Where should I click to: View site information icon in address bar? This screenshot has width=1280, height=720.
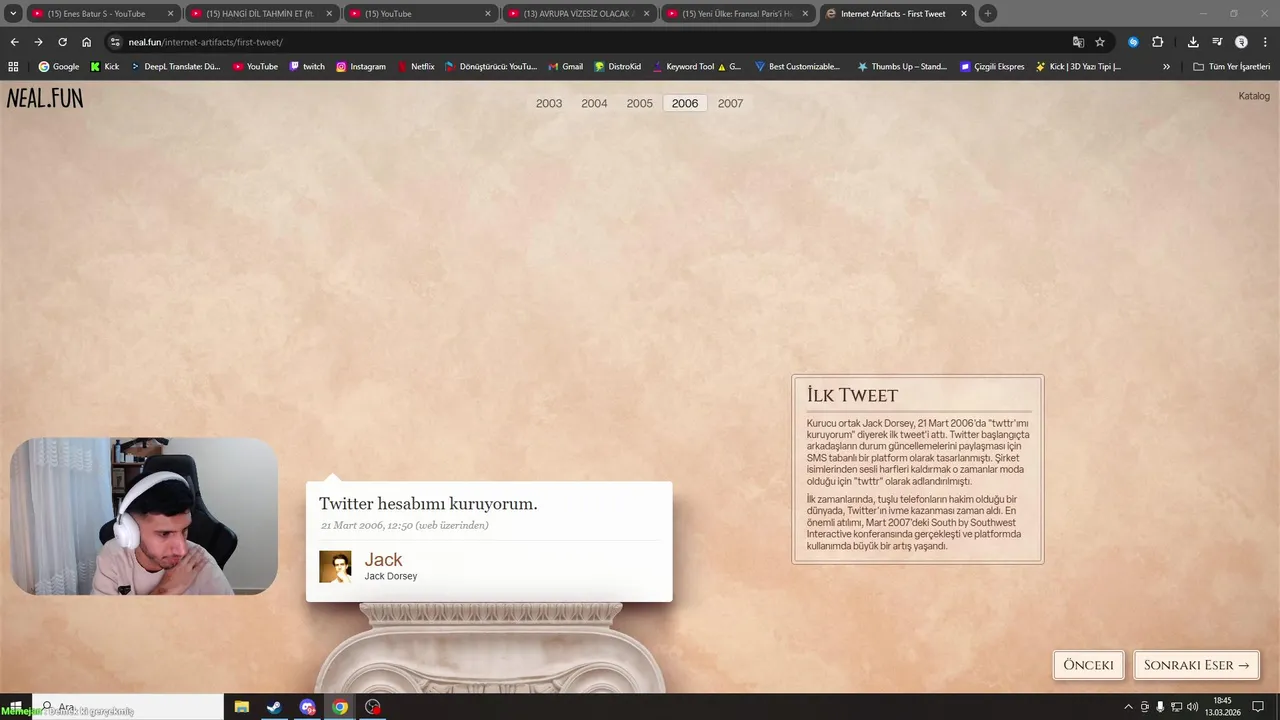[115, 42]
